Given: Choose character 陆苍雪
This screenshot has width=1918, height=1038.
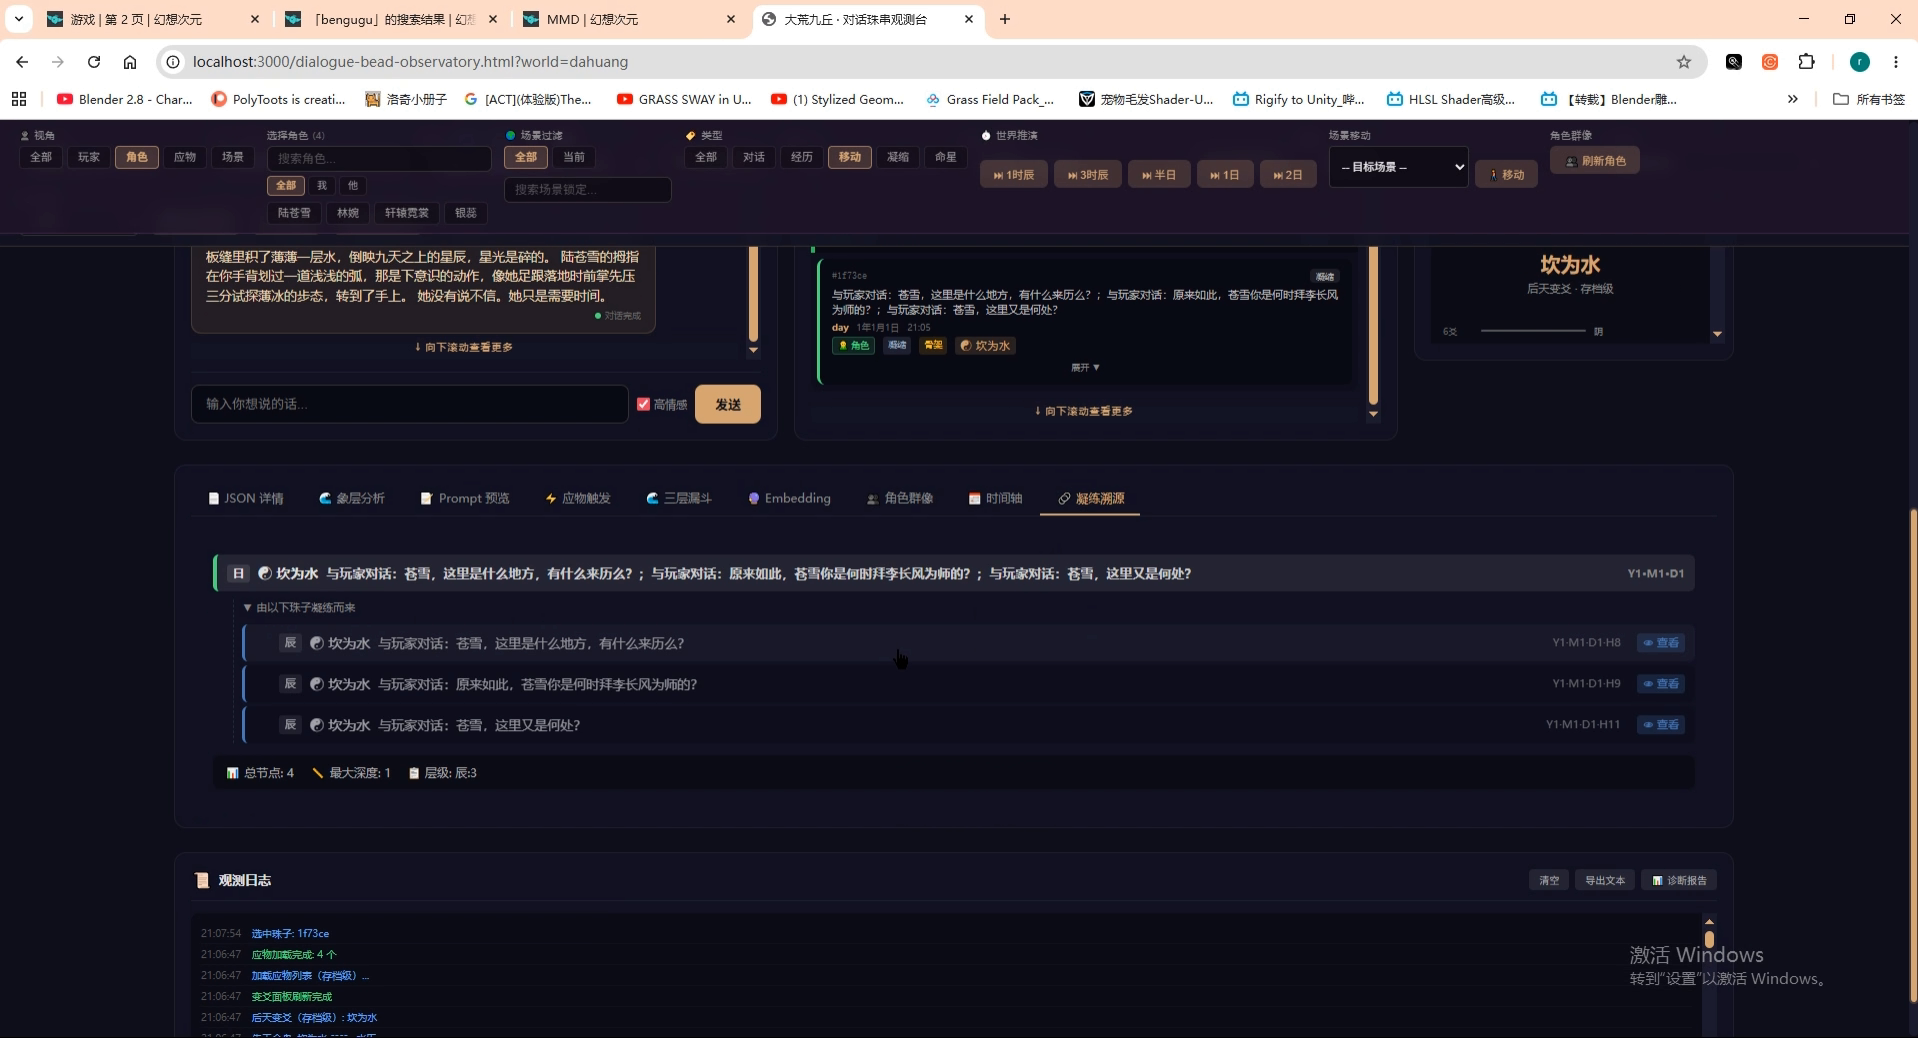Looking at the screenshot, I should pos(294,213).
